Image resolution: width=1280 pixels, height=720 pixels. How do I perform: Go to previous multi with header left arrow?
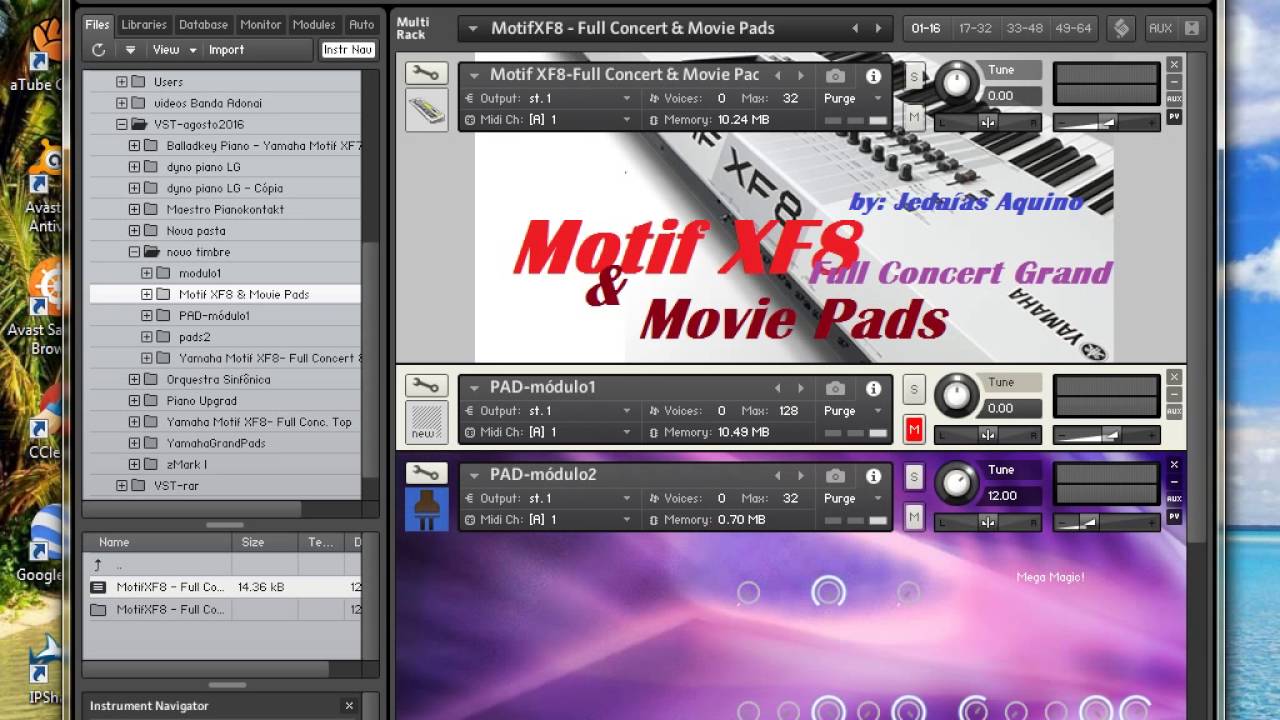pos(854,28)
